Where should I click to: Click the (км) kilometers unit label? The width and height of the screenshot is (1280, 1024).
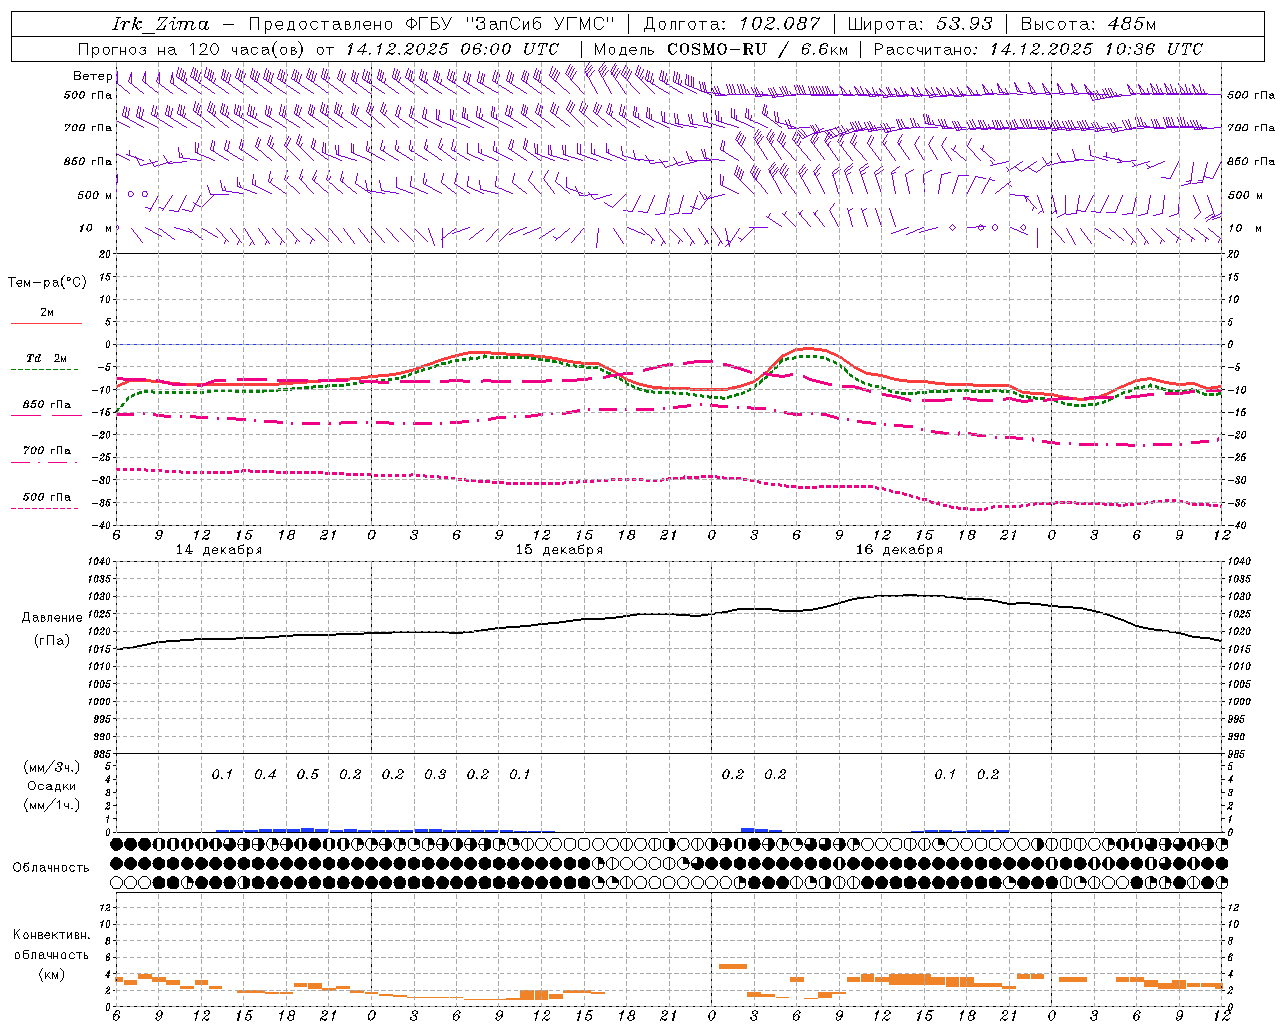[x=51, y=973]
